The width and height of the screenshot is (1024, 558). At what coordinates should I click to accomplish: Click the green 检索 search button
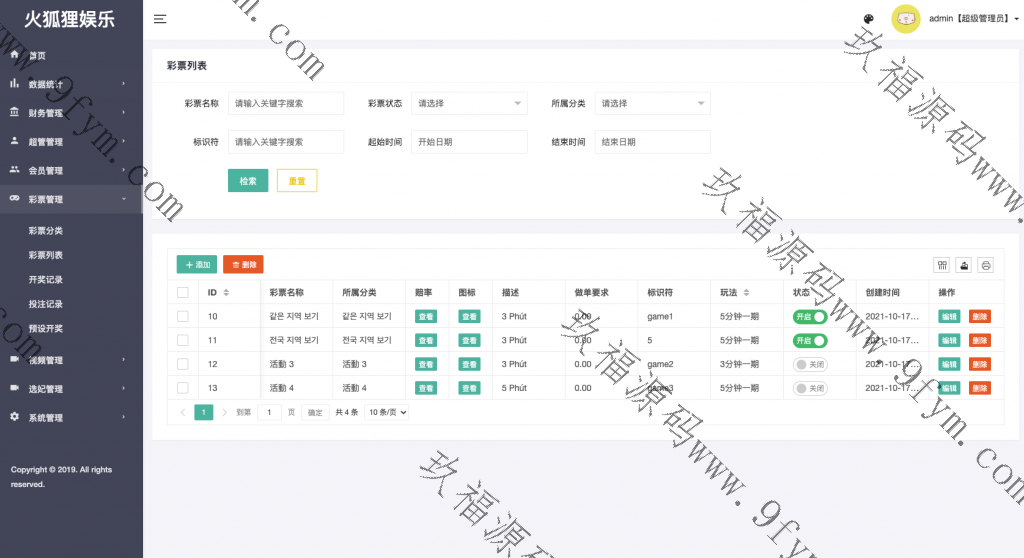[248, 181]
